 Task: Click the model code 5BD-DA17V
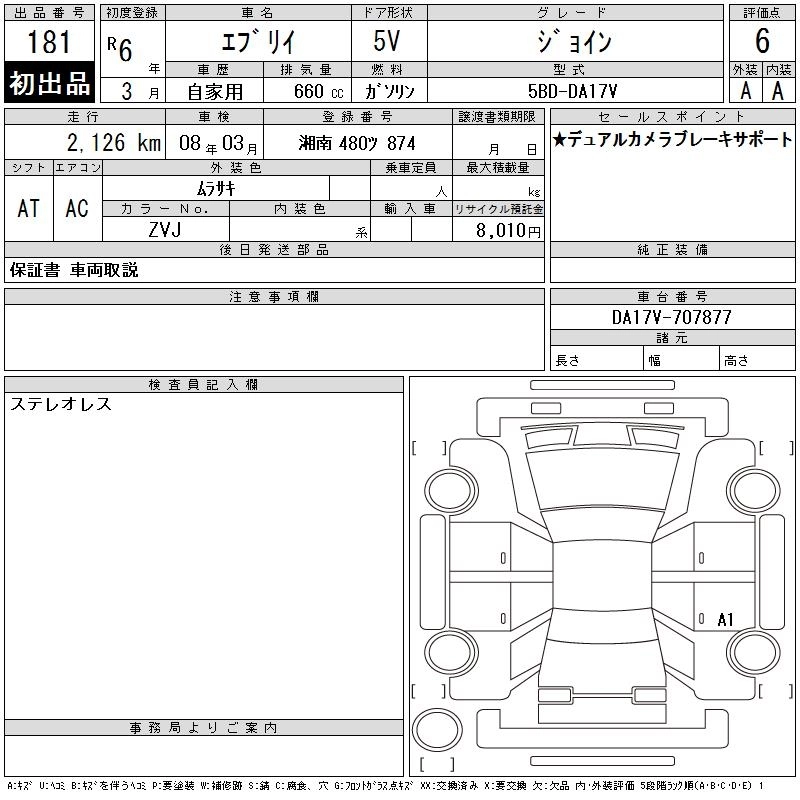coord(572,91)
